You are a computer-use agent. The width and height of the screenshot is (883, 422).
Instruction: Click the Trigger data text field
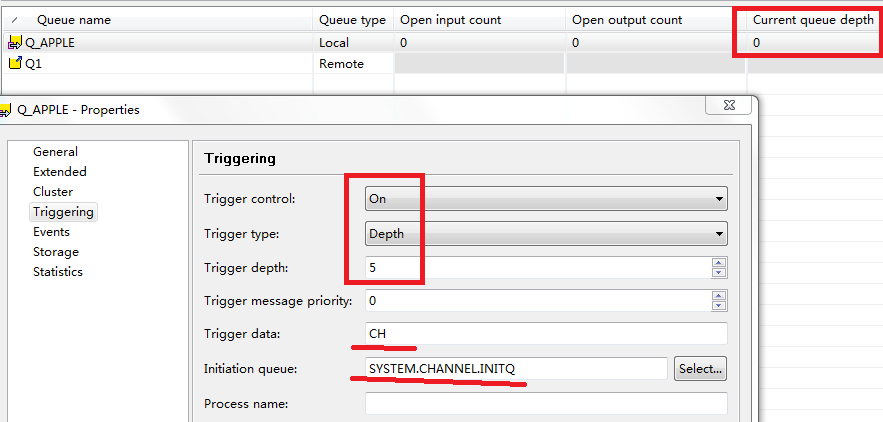click(x=545, y=334)
